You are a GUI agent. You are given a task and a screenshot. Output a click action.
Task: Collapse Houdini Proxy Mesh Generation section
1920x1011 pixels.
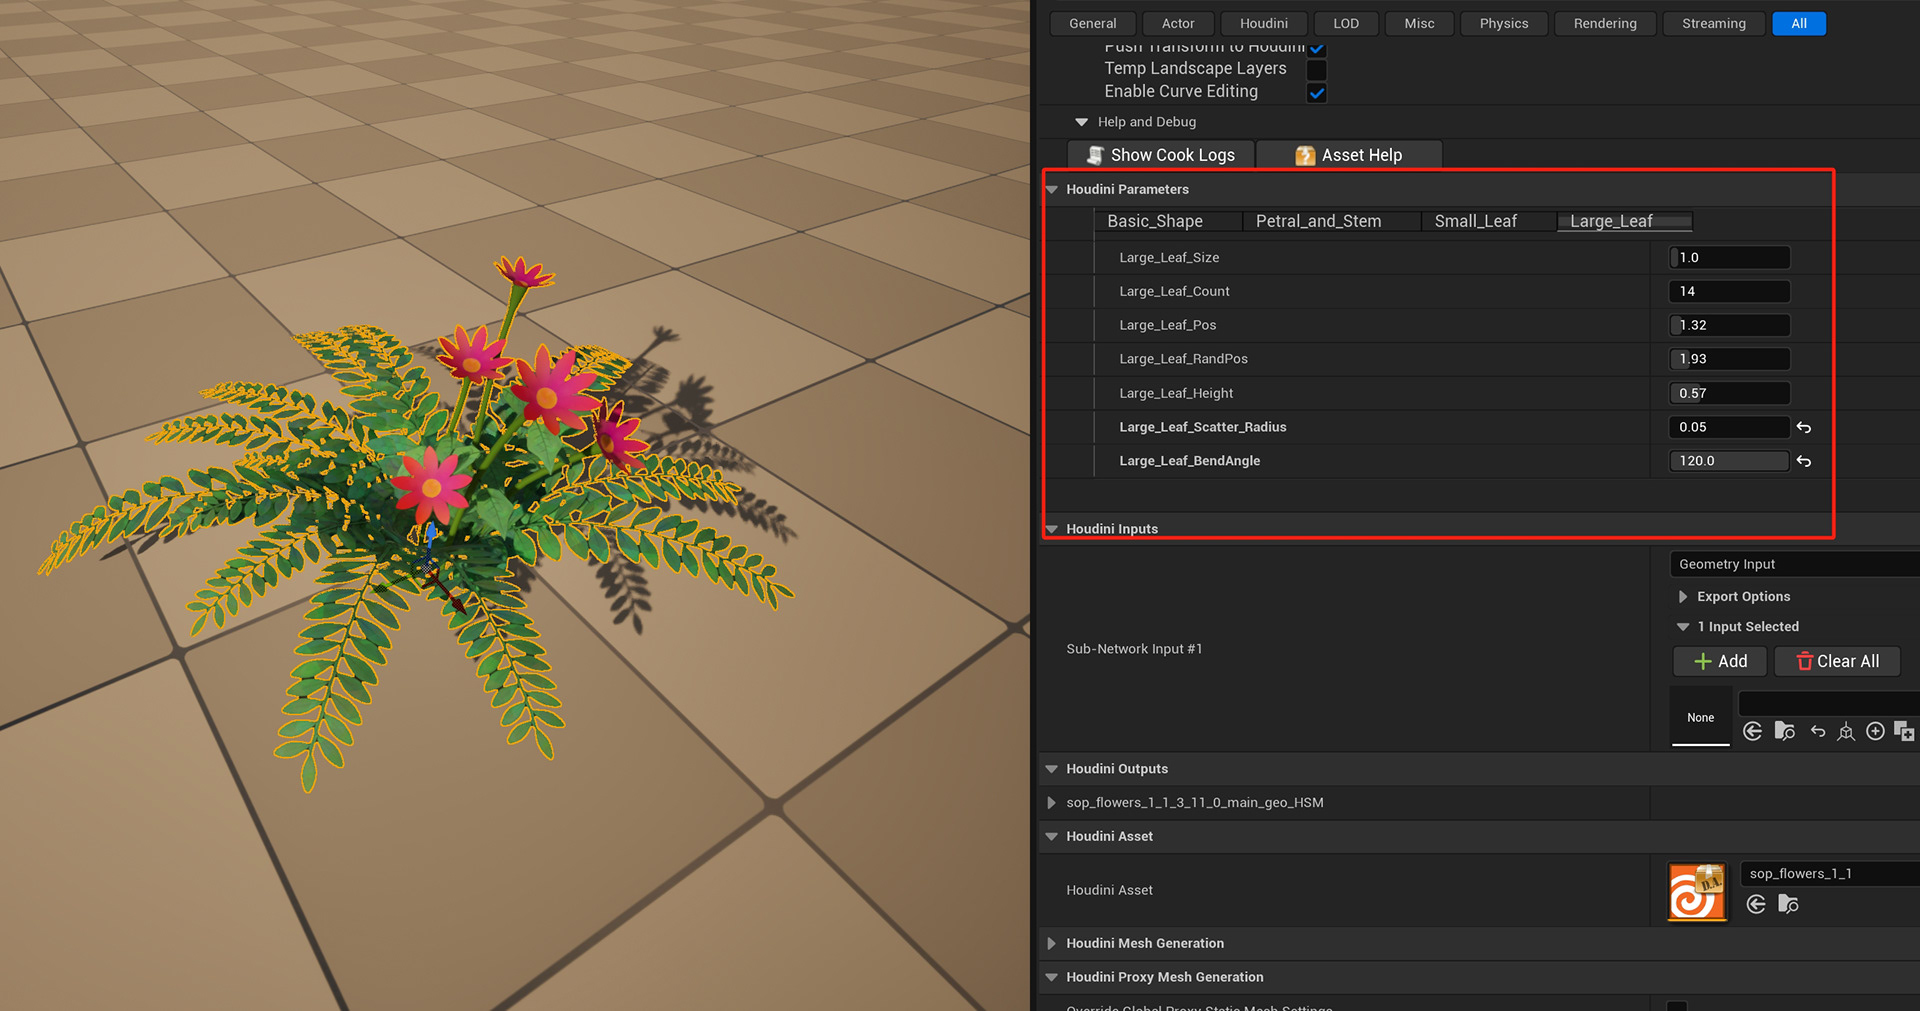pos(1052,977)
